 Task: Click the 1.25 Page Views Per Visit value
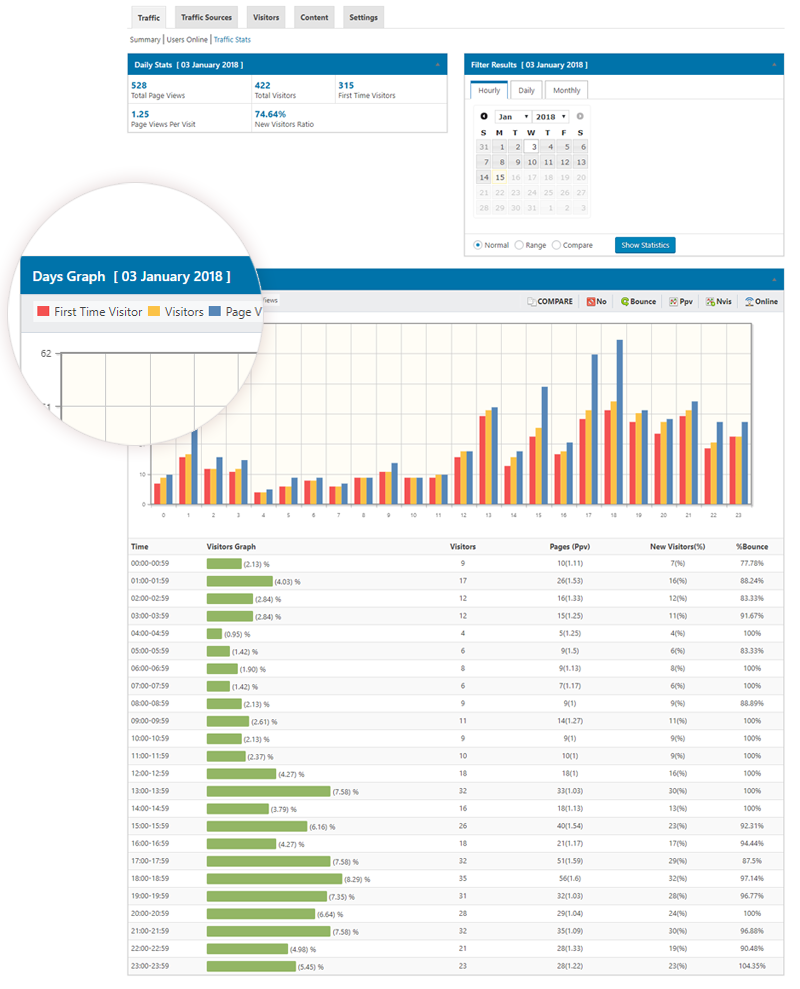click(140, 114)
